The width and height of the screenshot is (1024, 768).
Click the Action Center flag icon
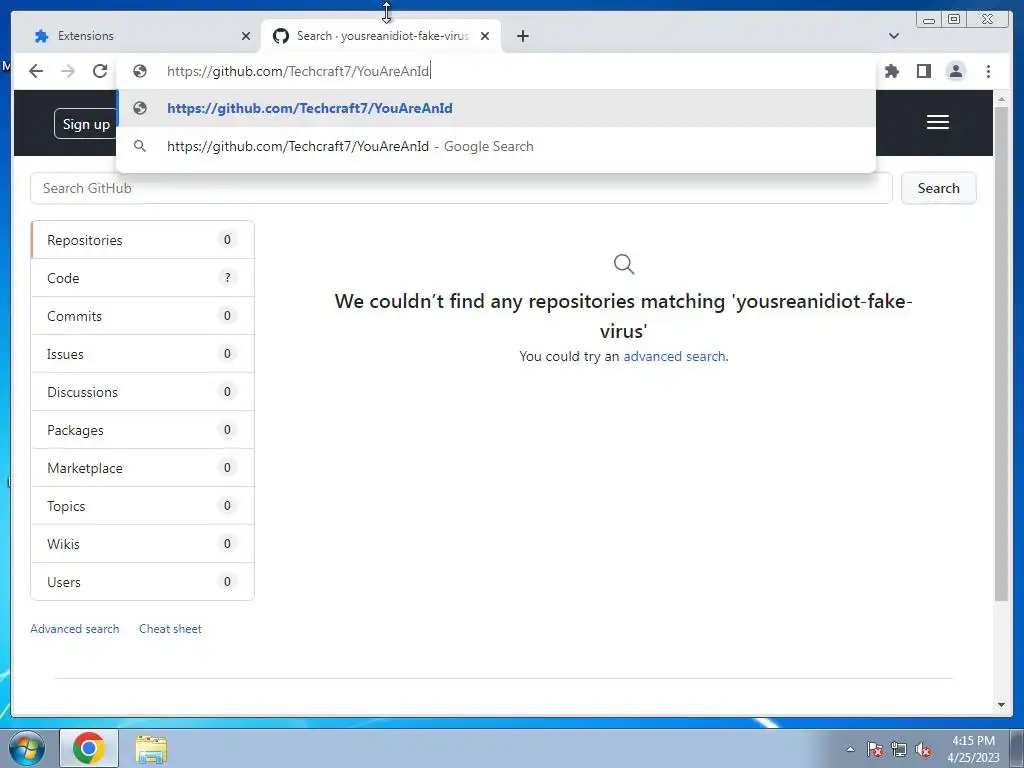coord(875,750)
